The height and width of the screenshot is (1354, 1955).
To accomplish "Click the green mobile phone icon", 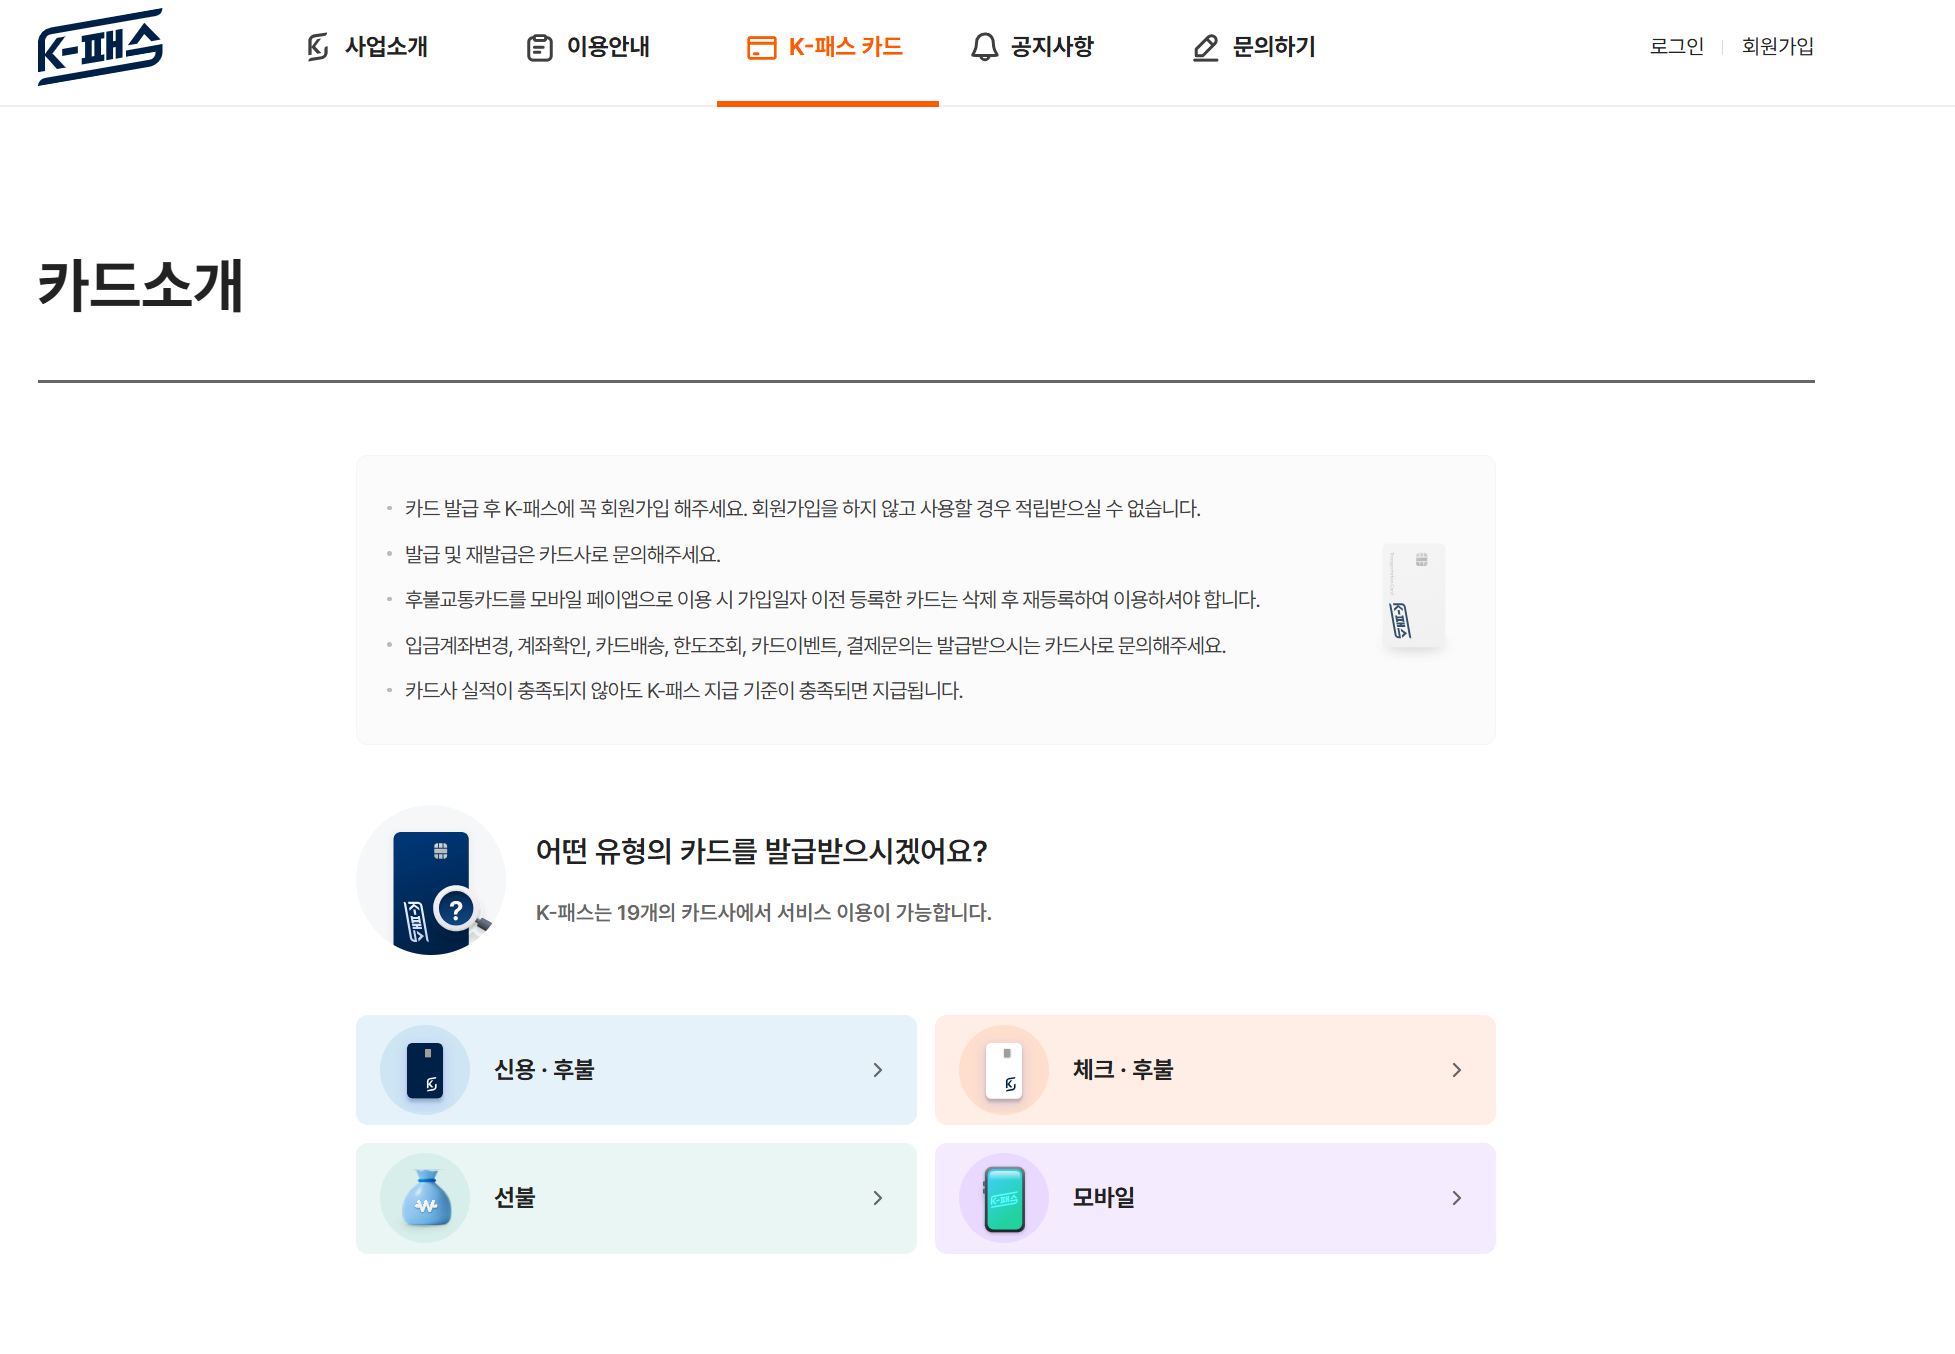I will coord(1004,1198).
